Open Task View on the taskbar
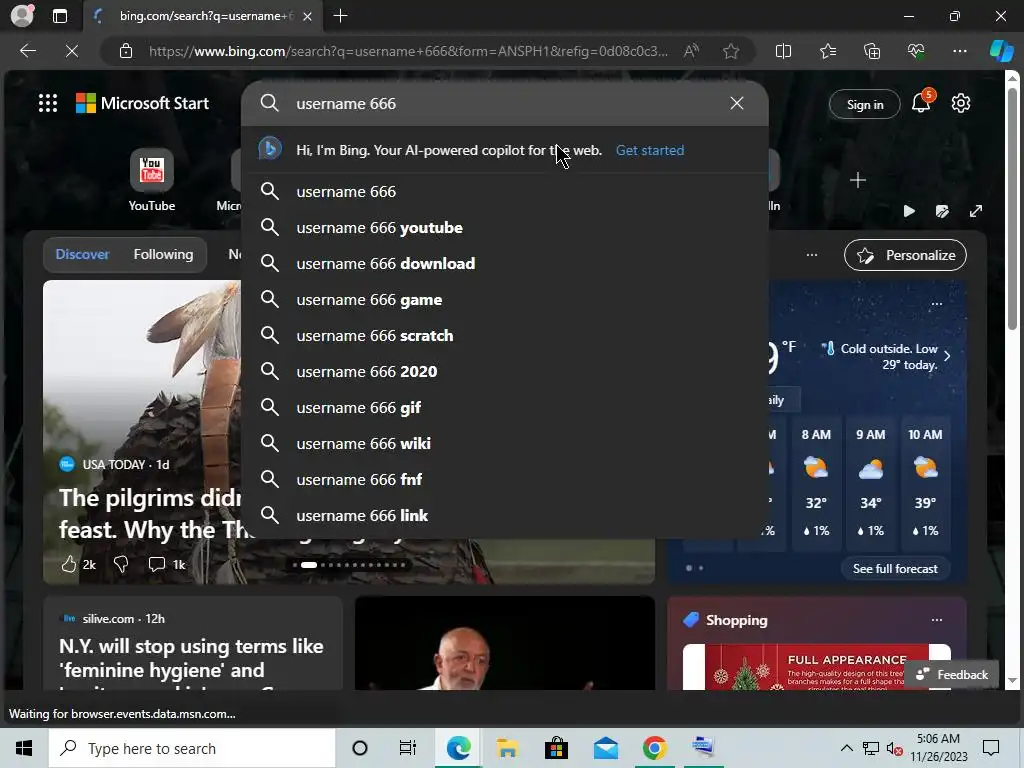The height and width of the screenshot is (768, 1024). pyautogui.click(x=408, y=748)
